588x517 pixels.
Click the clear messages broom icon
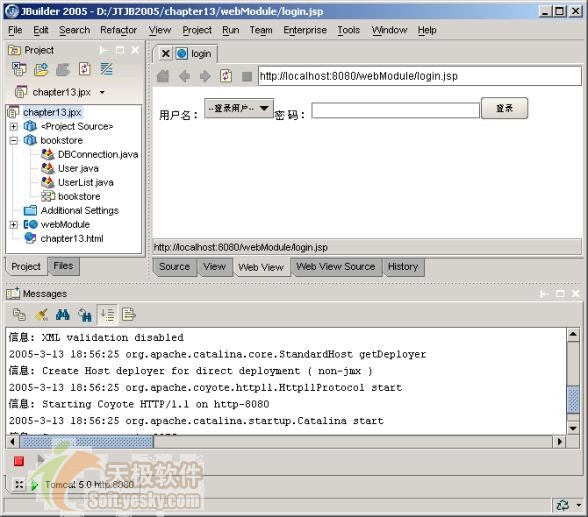(x=41, y=315)
